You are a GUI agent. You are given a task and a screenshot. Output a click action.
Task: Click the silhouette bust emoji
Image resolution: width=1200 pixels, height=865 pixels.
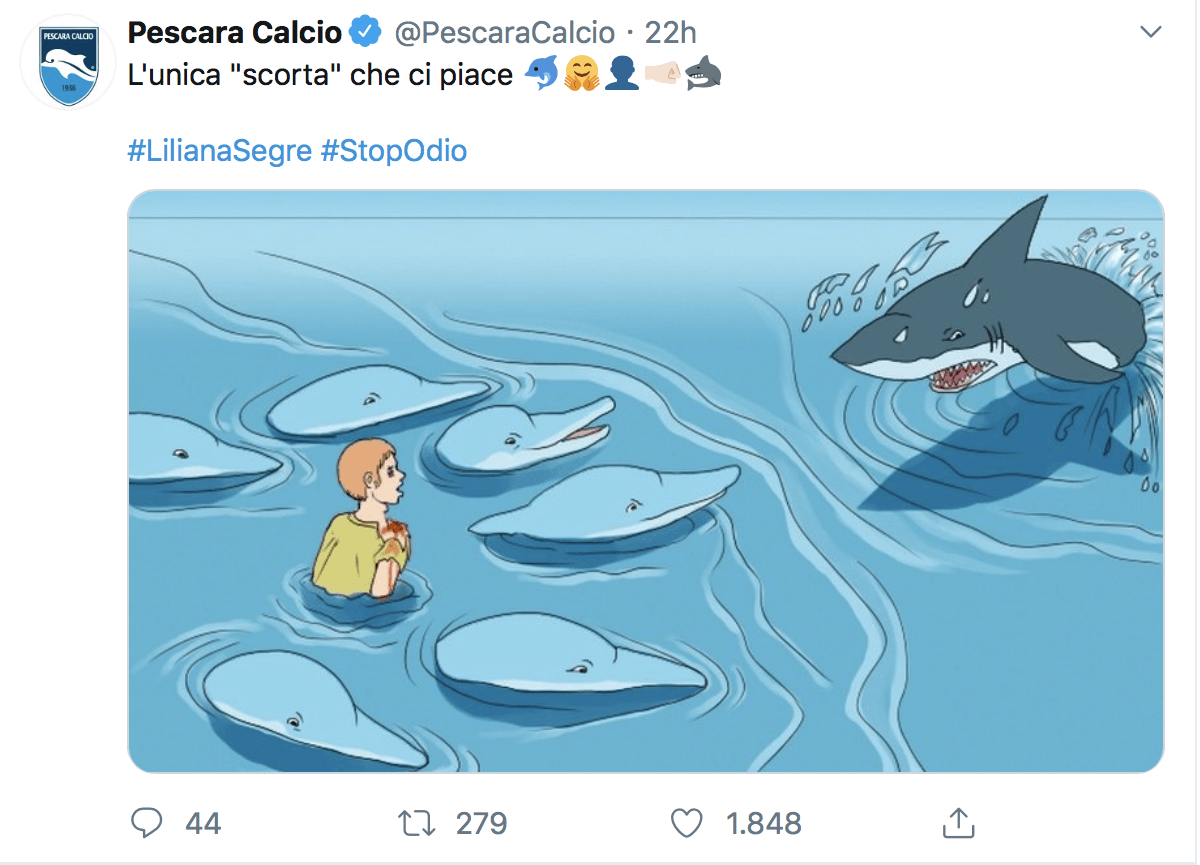[x=622, y=76]
